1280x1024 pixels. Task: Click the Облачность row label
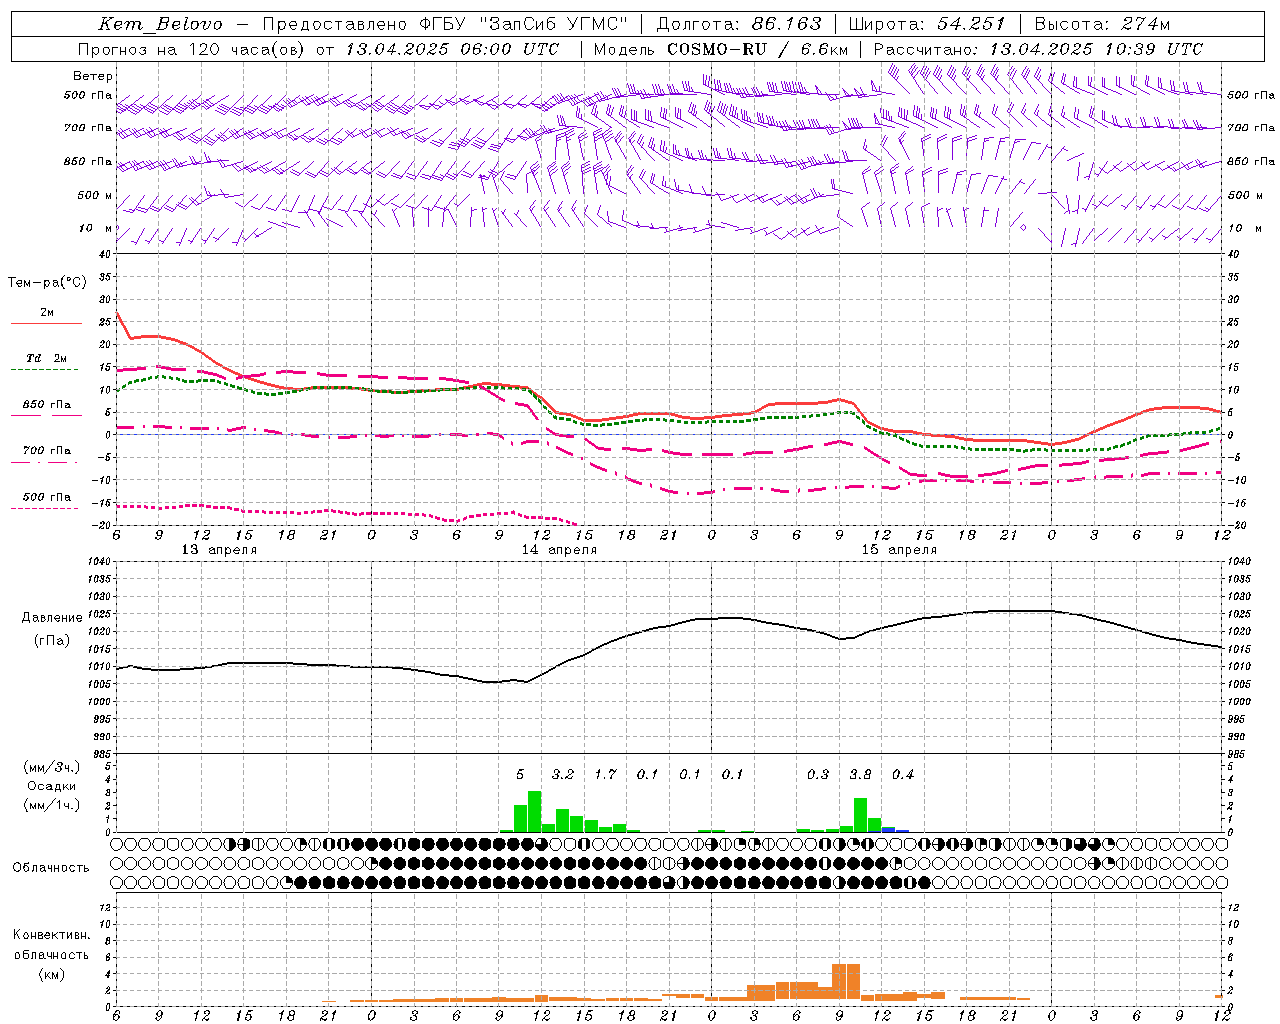click(x=51, y=868)
